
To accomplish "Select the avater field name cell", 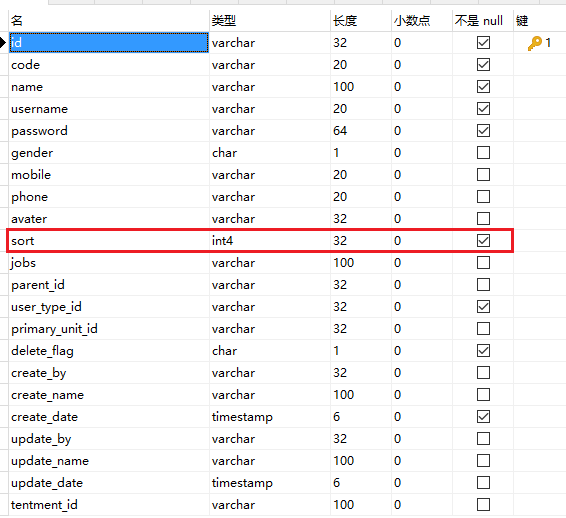I will point(109,219).
